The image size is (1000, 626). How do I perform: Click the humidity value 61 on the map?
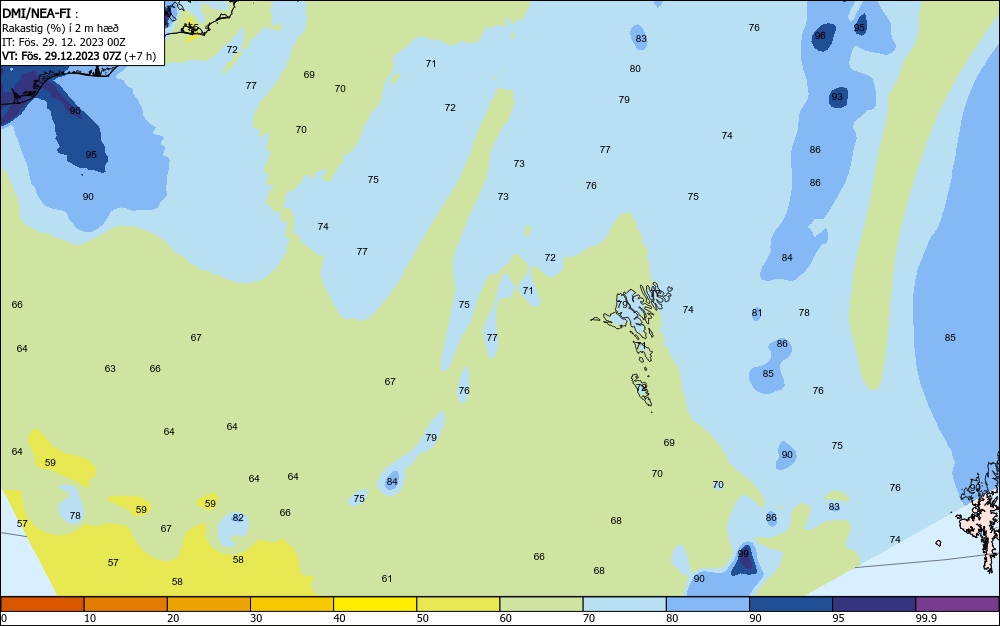coord(386,578)
